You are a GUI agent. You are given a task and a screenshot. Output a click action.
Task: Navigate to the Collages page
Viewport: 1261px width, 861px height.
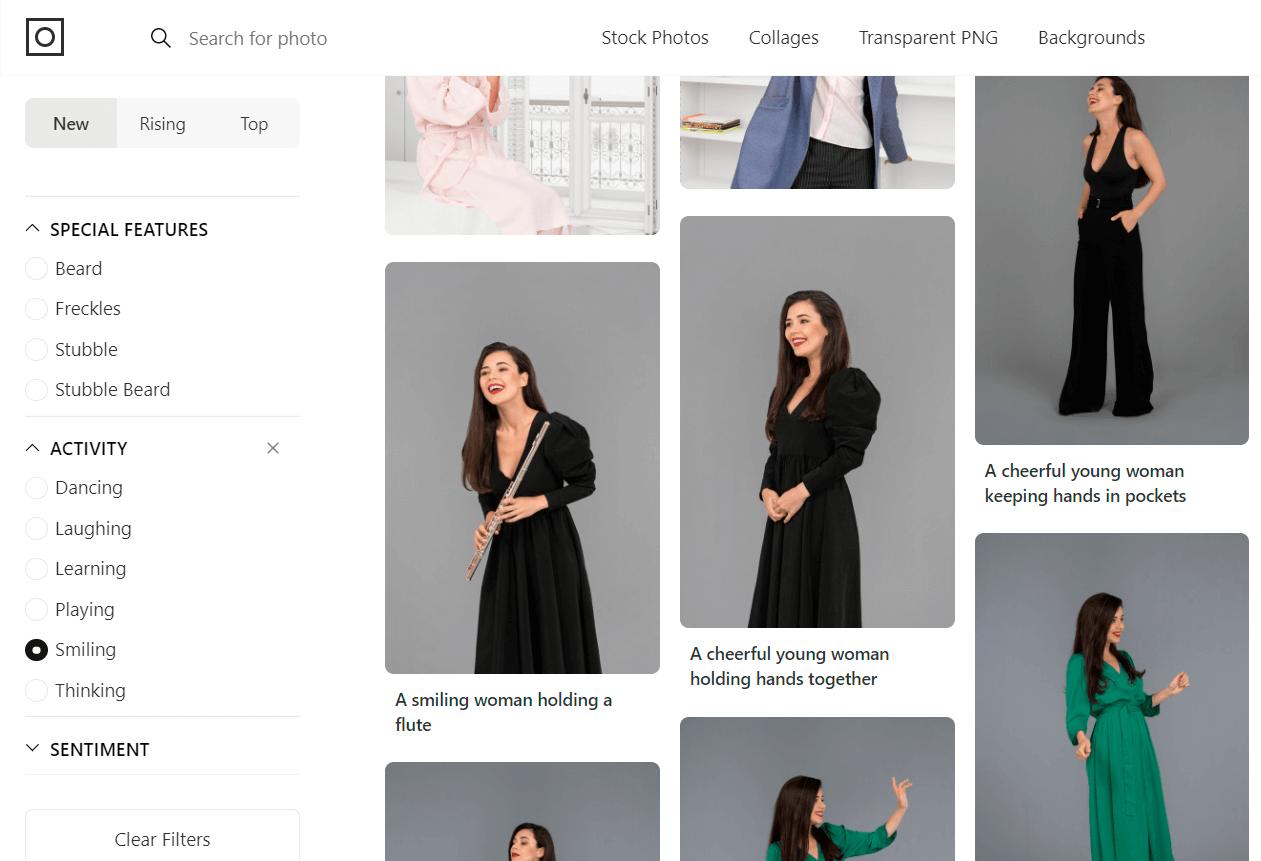pyautogui.click(x=783, y=37)
